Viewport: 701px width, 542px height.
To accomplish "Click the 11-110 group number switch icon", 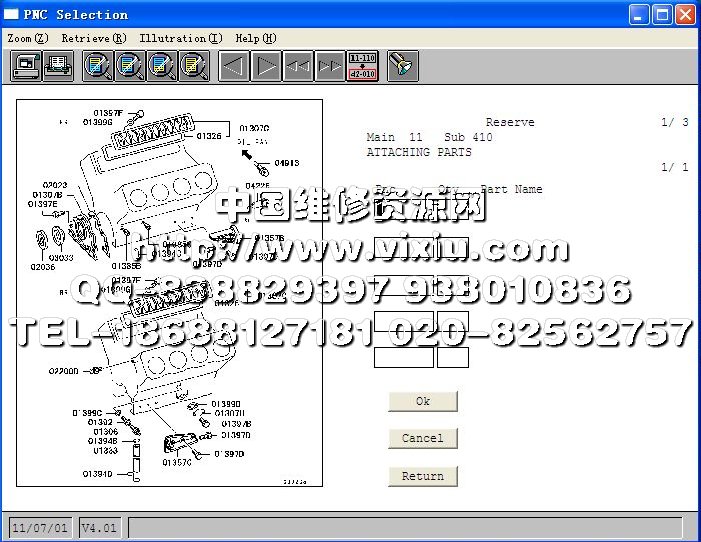I will [x=362, y=66].
